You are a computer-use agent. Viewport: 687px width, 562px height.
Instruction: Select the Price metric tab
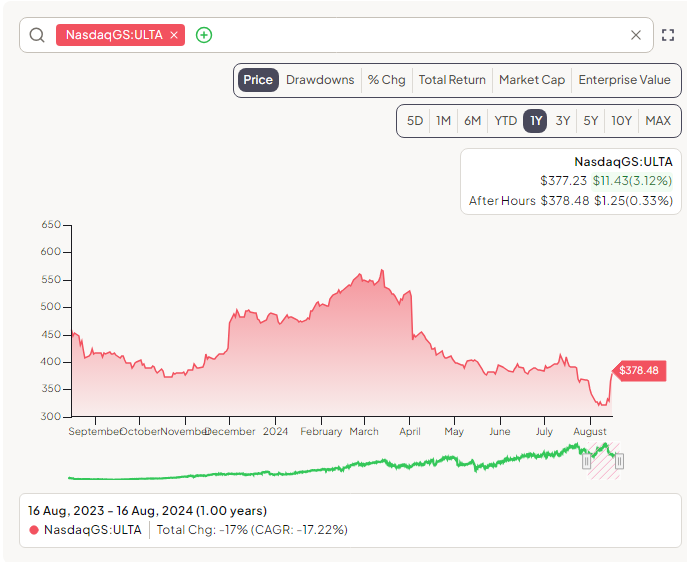coord(258,80)
